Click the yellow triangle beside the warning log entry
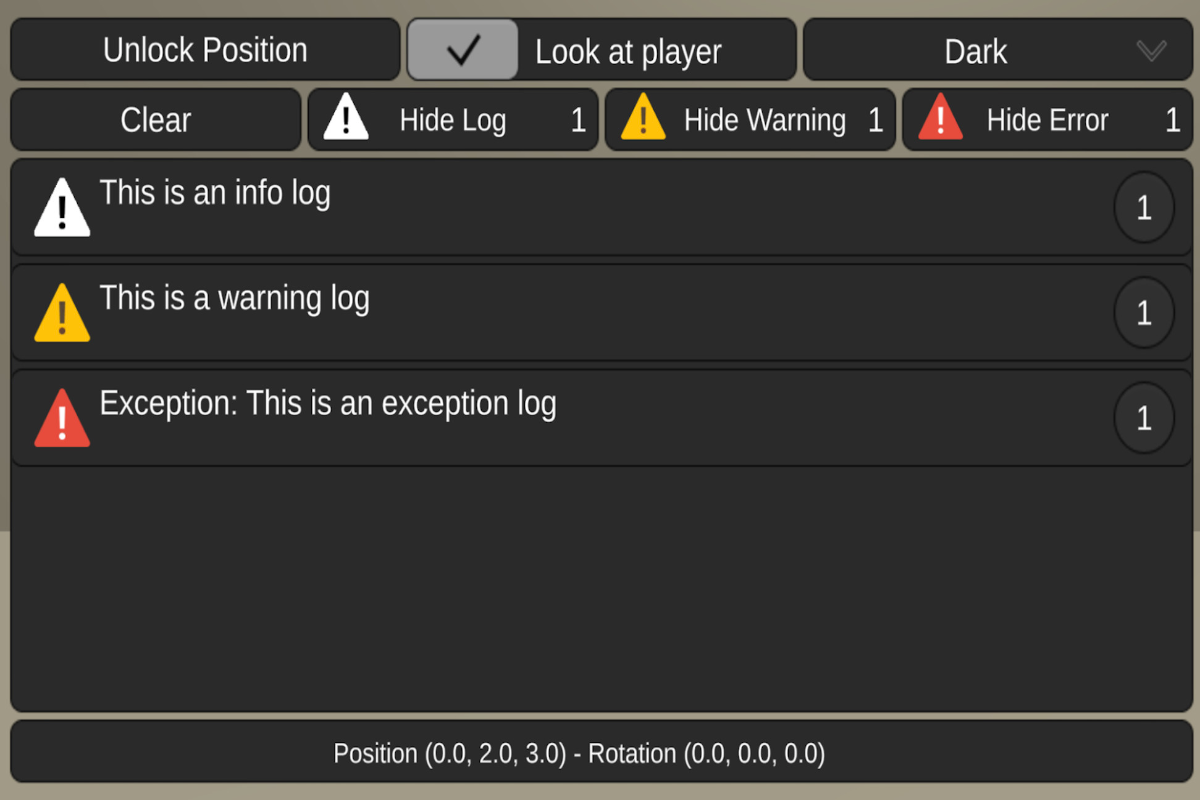 pyautogui.click(x=62, y=314)
